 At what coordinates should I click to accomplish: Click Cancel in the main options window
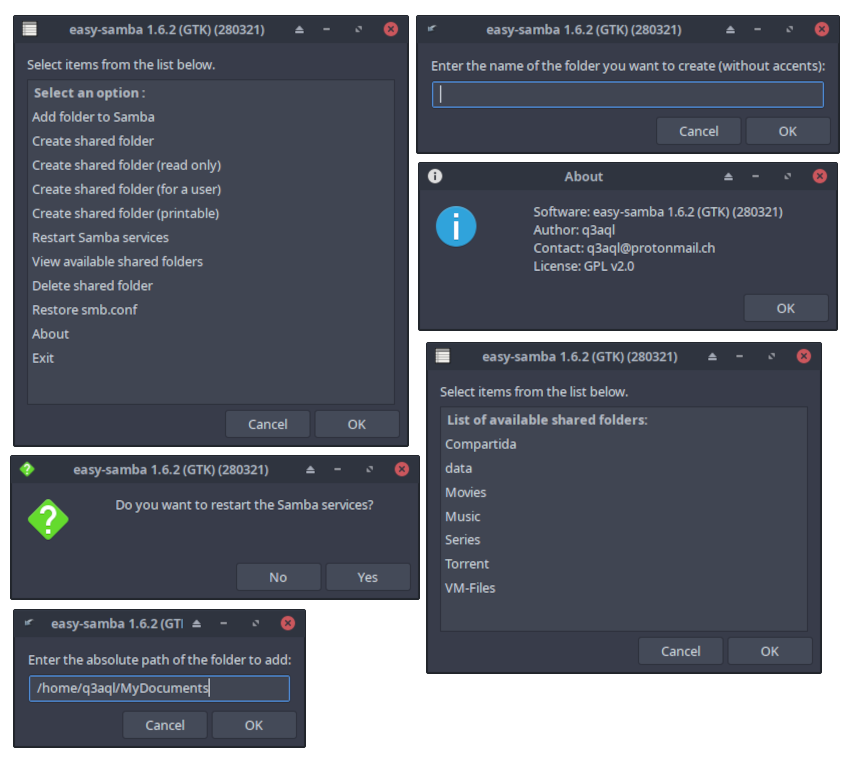tap(268, 424)
